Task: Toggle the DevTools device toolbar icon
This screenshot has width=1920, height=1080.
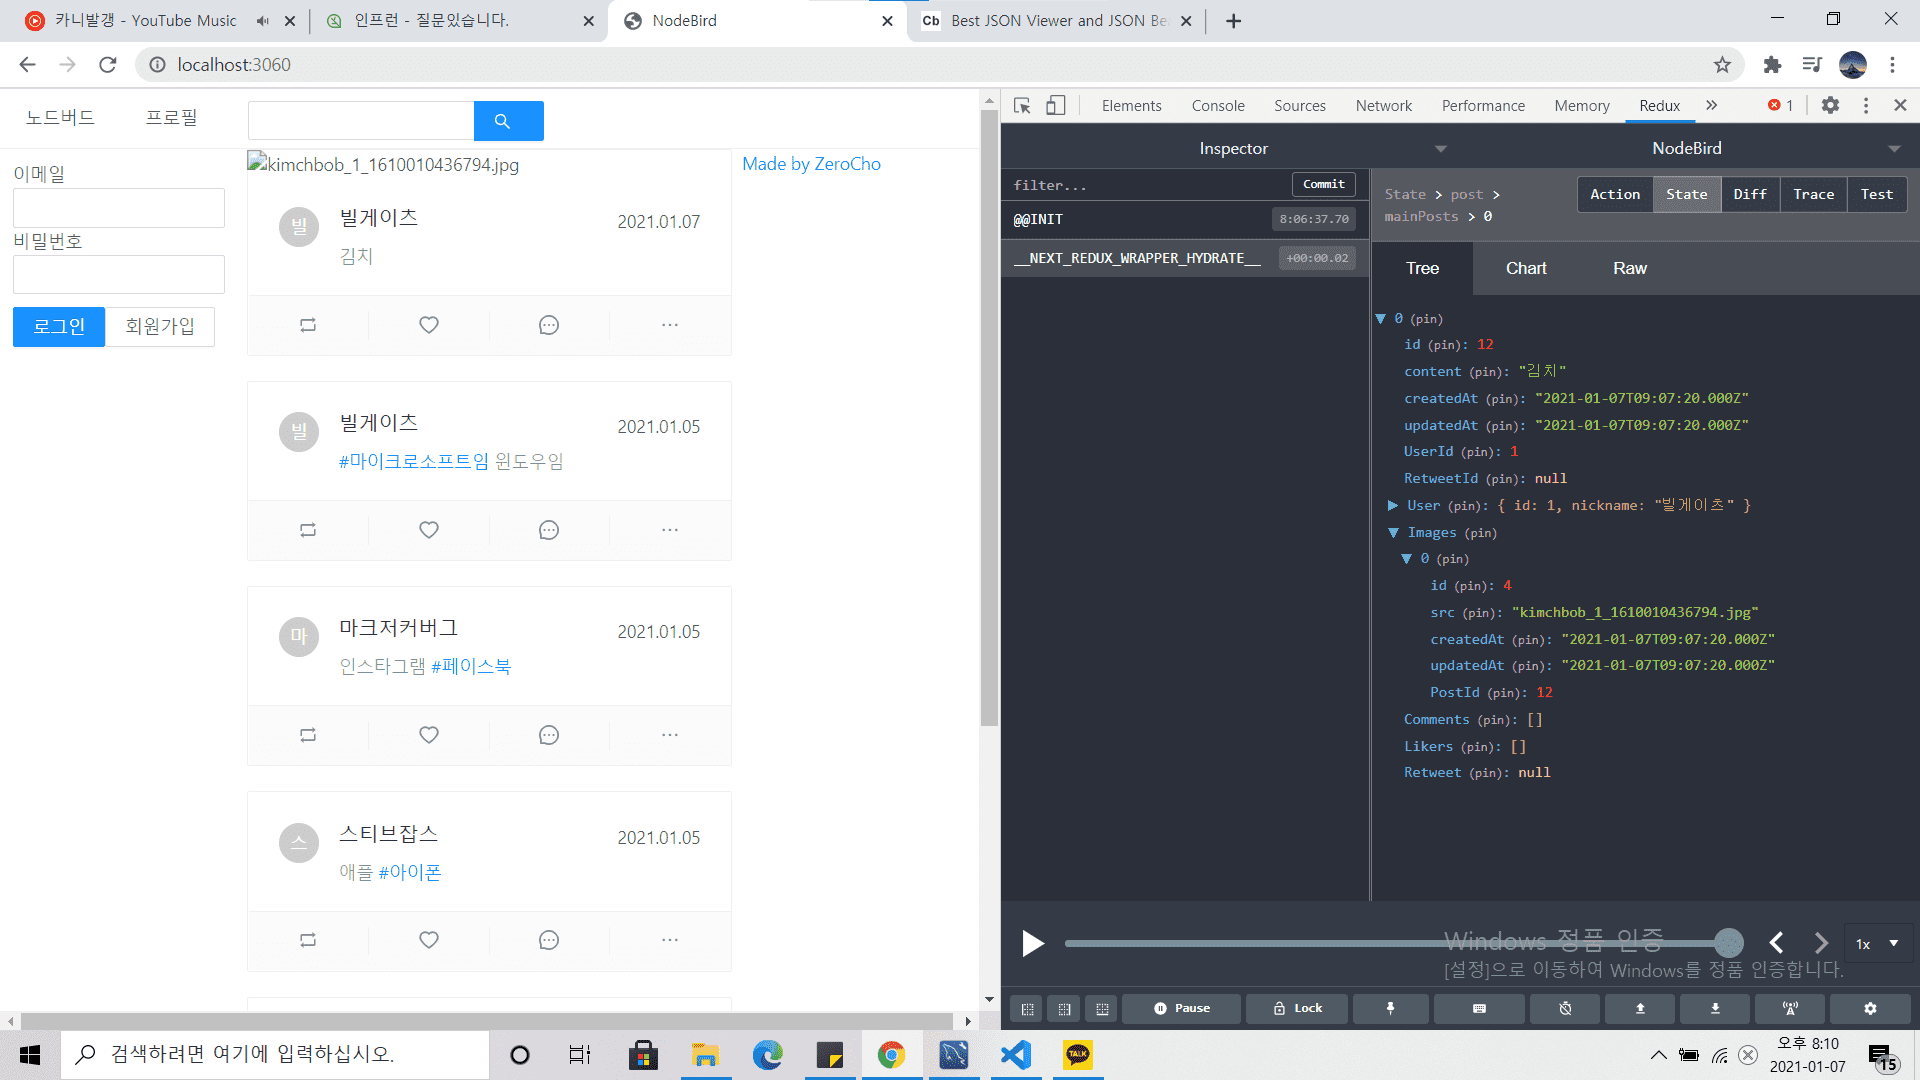Action: click(1056, 105)
